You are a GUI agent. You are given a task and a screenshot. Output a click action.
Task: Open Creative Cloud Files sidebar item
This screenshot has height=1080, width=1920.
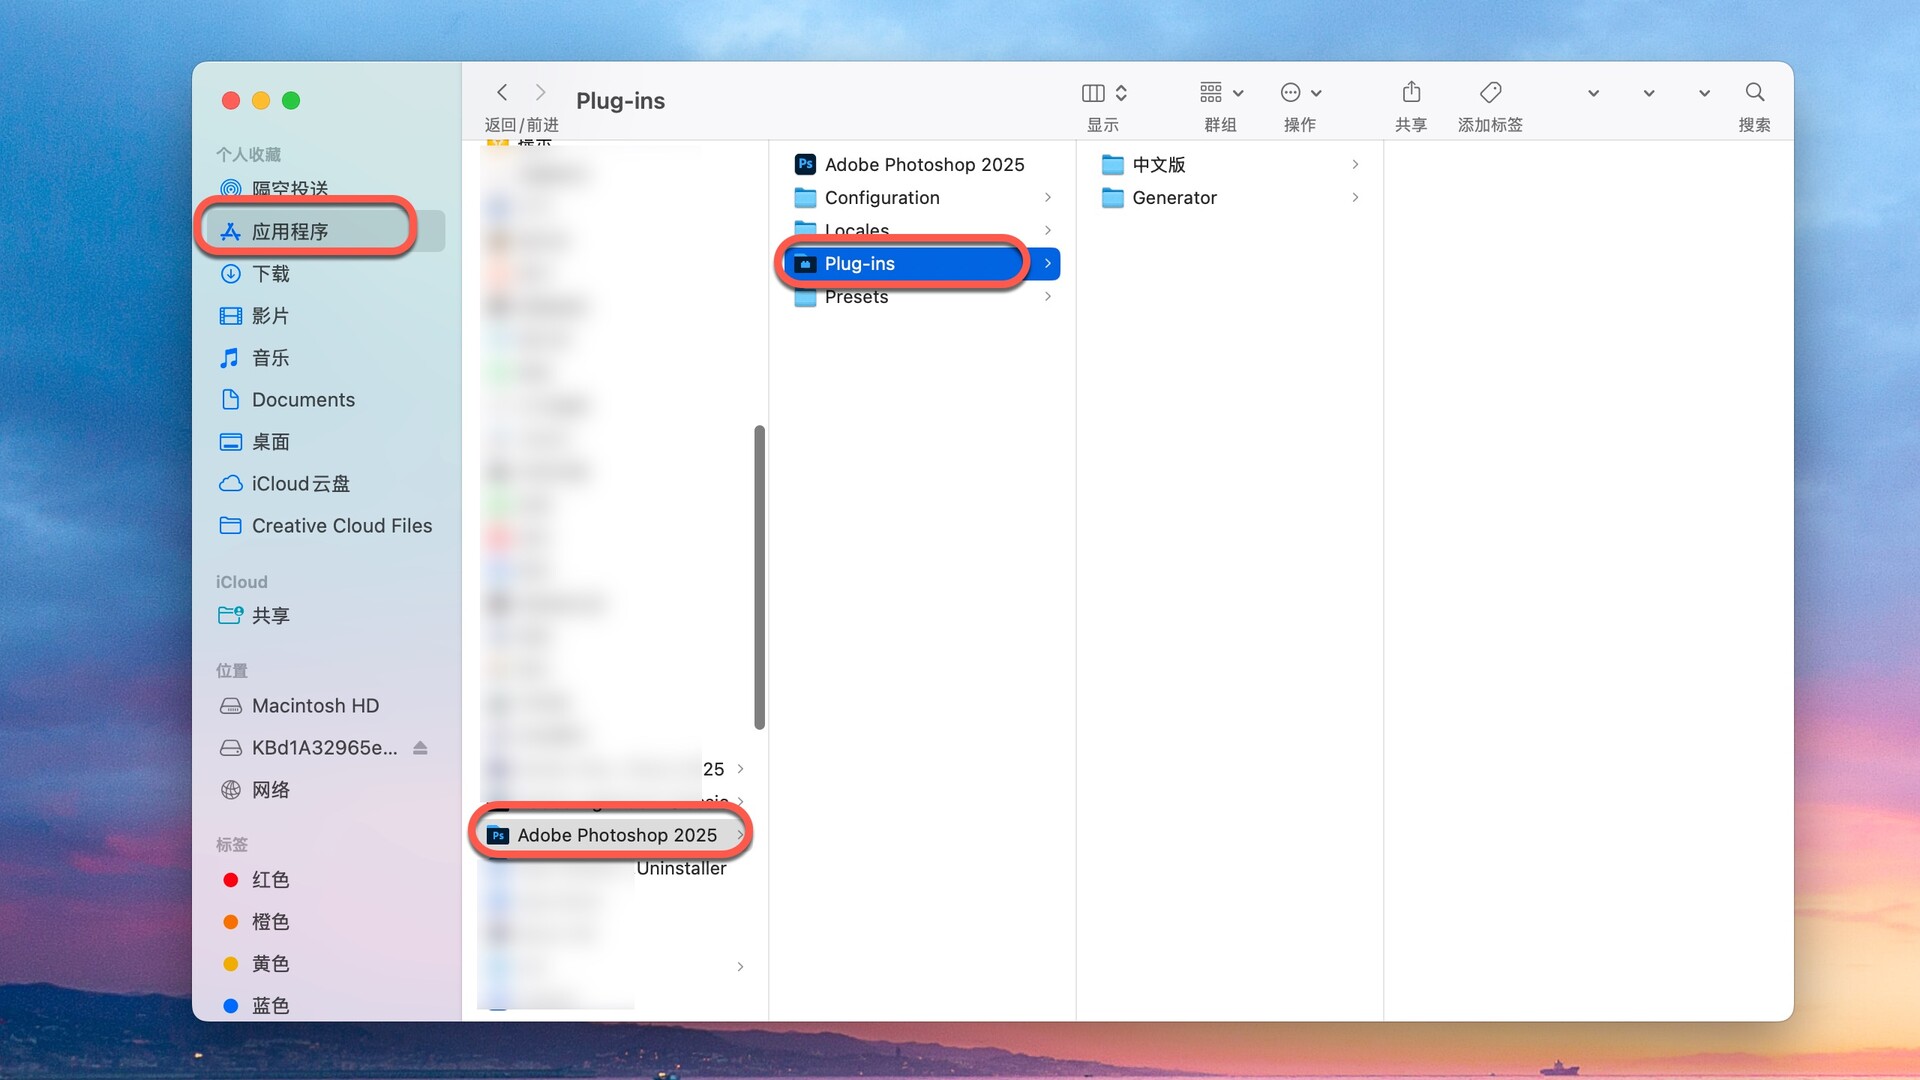click(341, 526)
